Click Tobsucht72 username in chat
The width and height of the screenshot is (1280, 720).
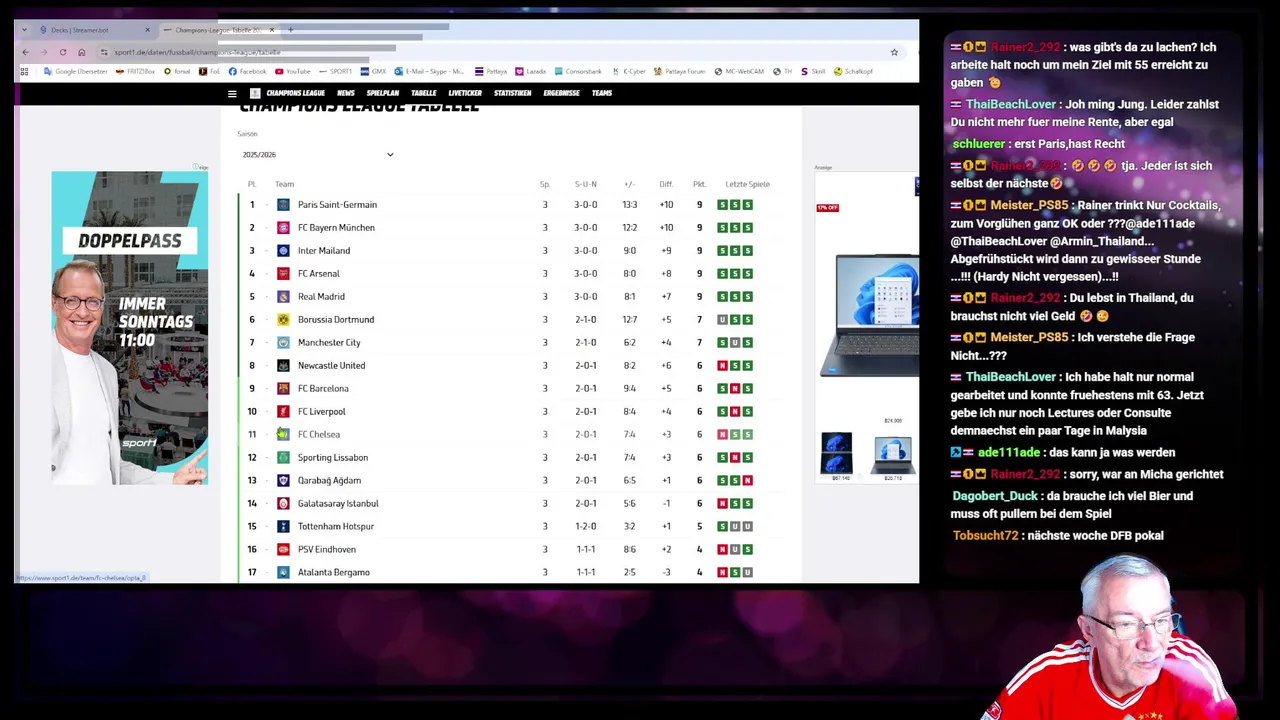click(x=985, y=535)
